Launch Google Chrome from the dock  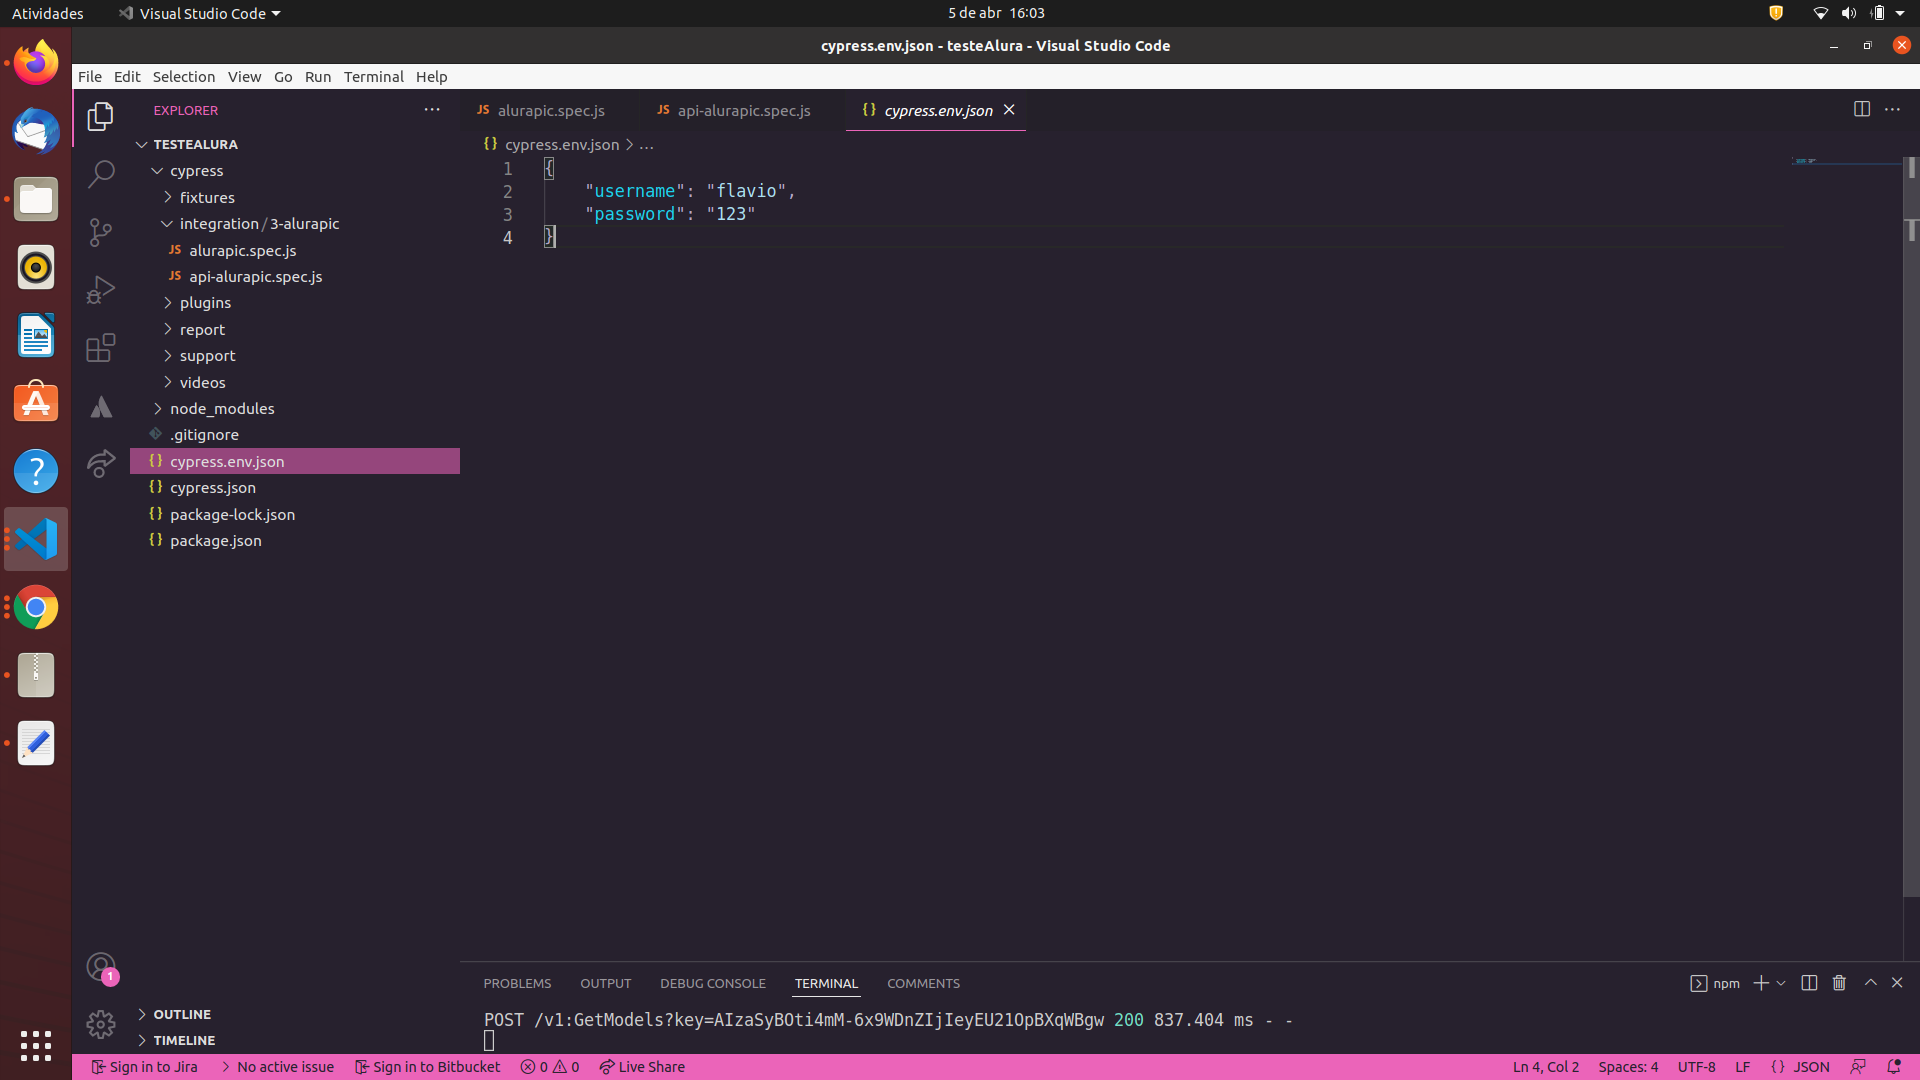36,607
